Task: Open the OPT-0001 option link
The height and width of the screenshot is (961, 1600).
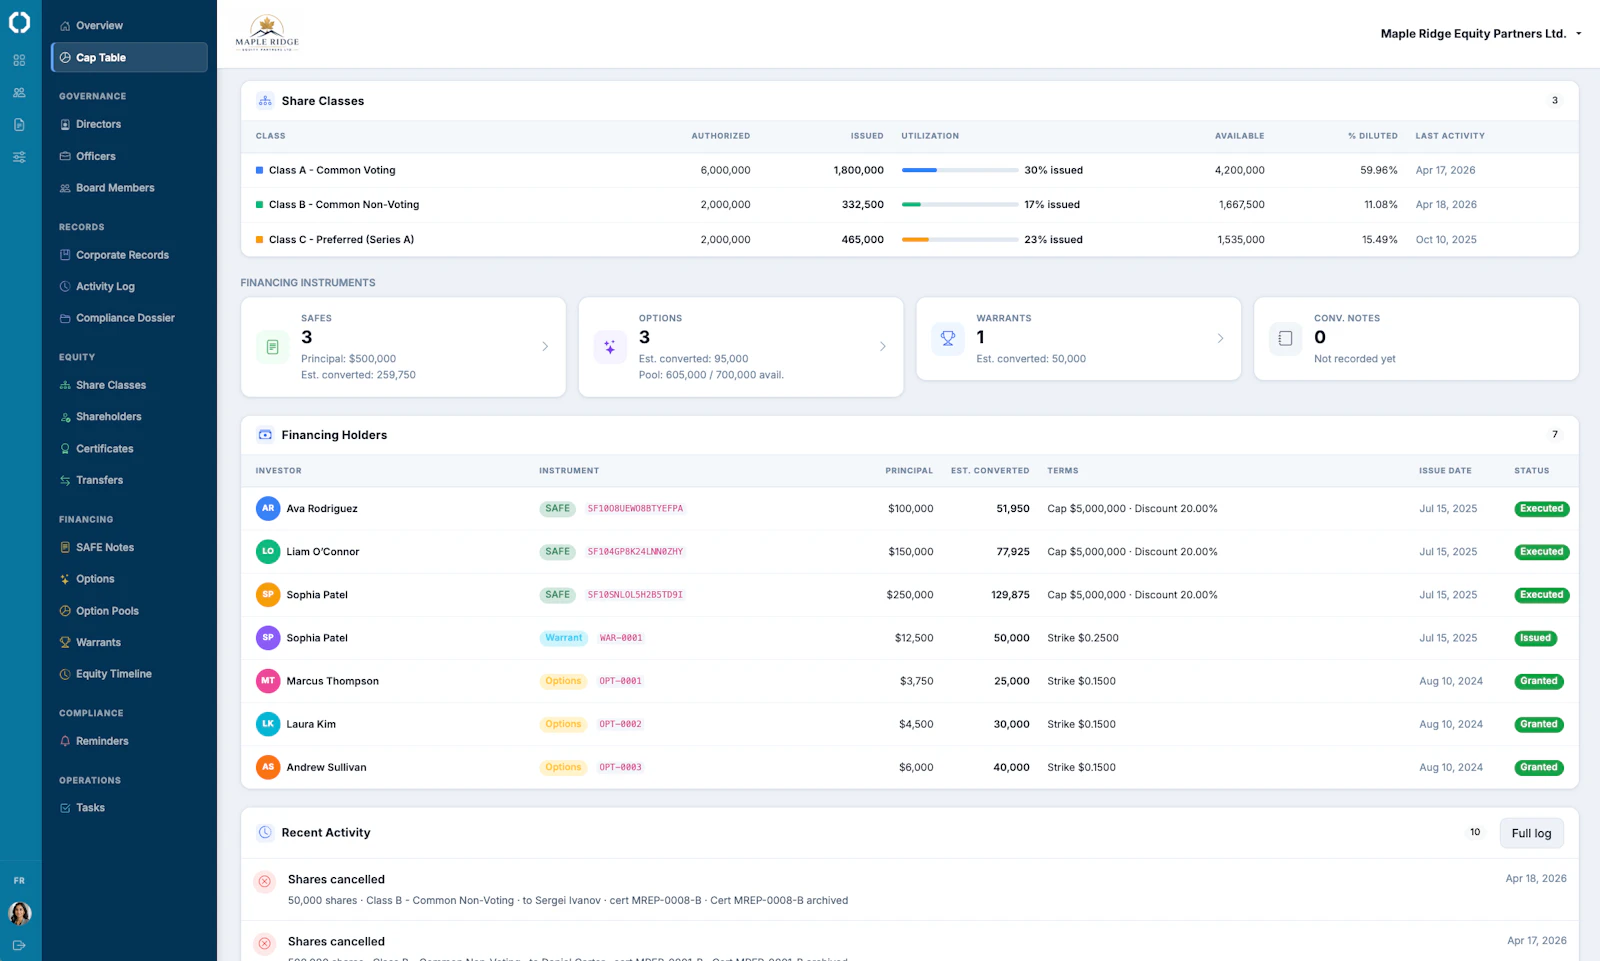Action: tap(620, 681)
